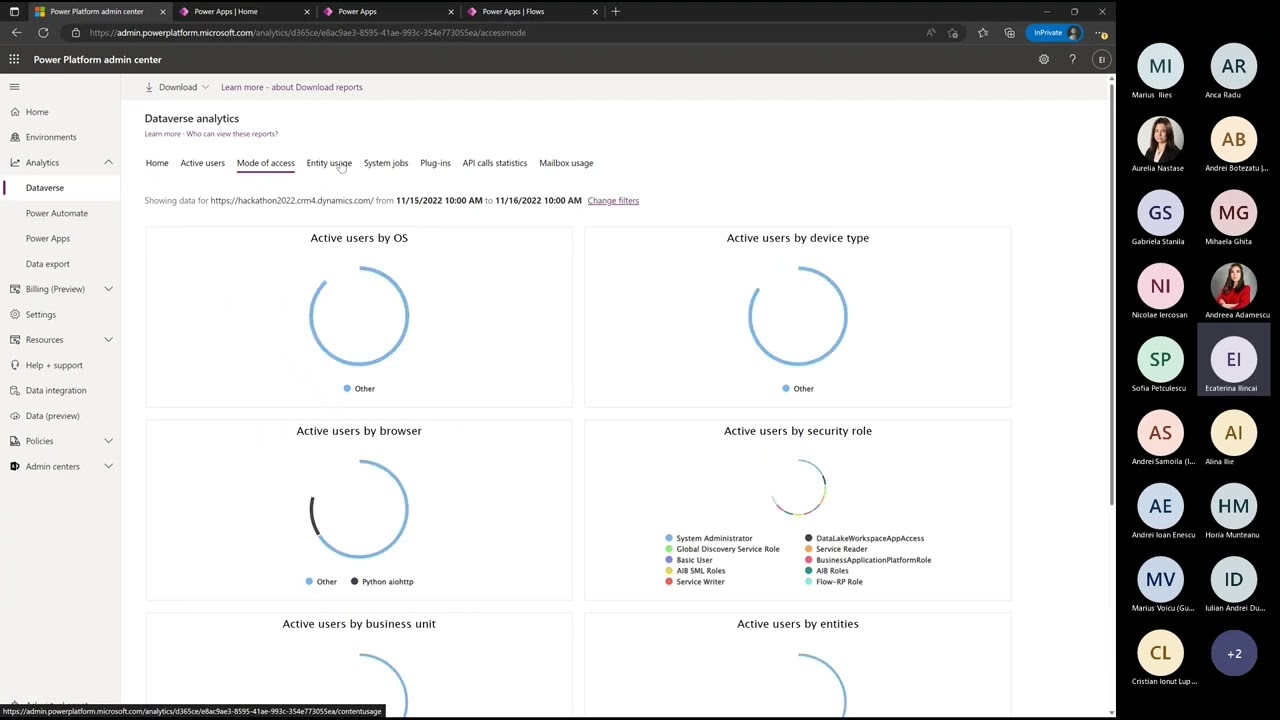The image size is (1280, 720).
Task: Click Andreea Adamescu's participant video tile
Action: 1233,286
